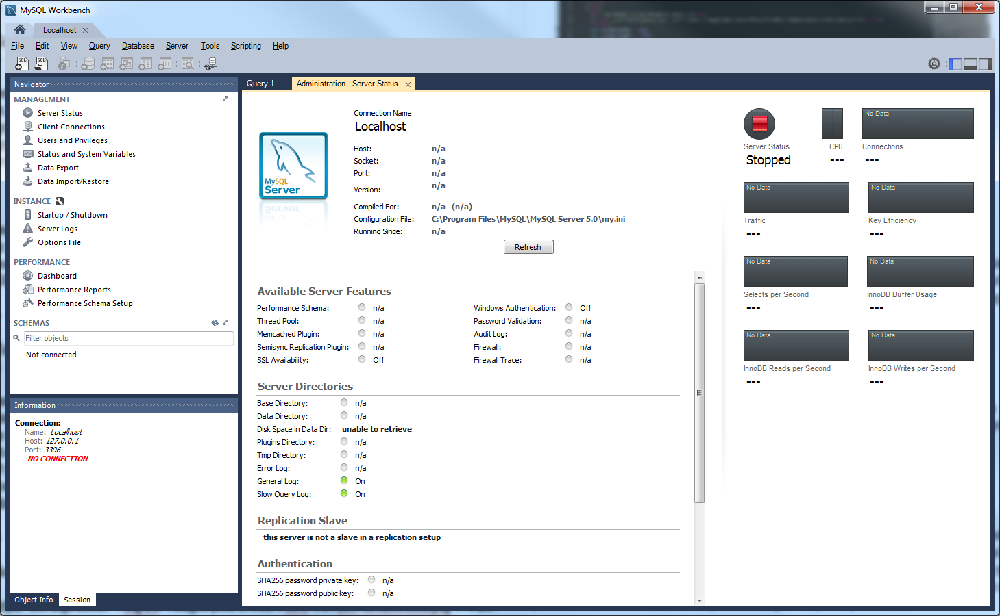Switch to the Session tab
Viewport: 1000px width, 616px height.
[x=77, y=600]
